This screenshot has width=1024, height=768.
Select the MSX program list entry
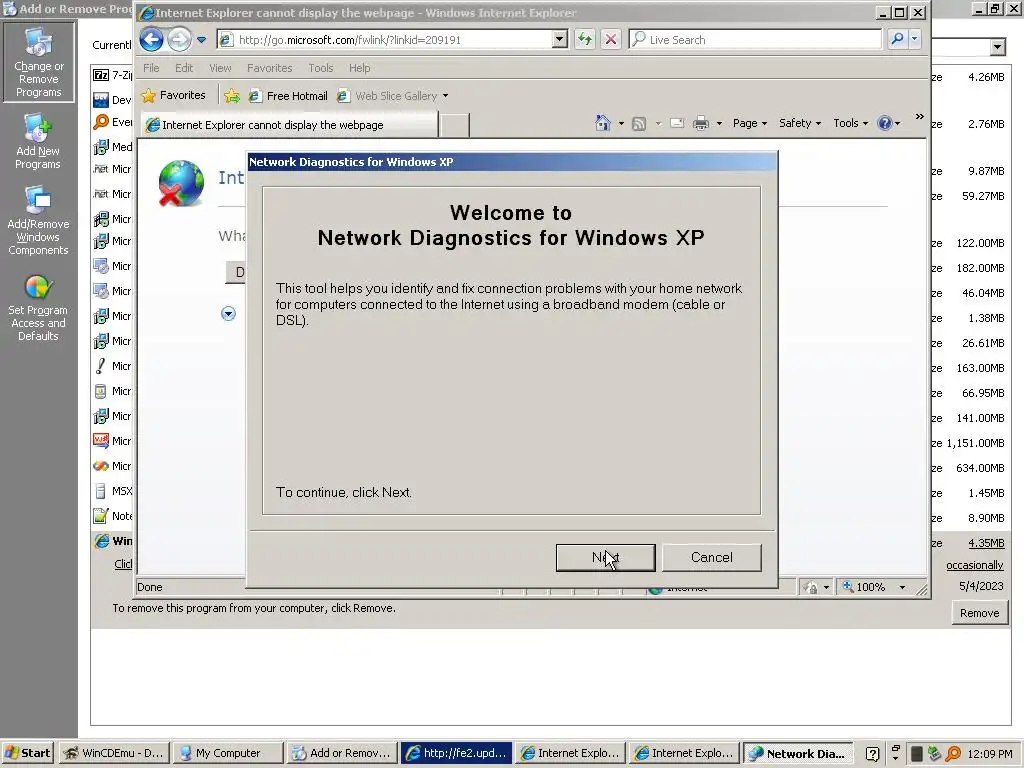point(113,491)
